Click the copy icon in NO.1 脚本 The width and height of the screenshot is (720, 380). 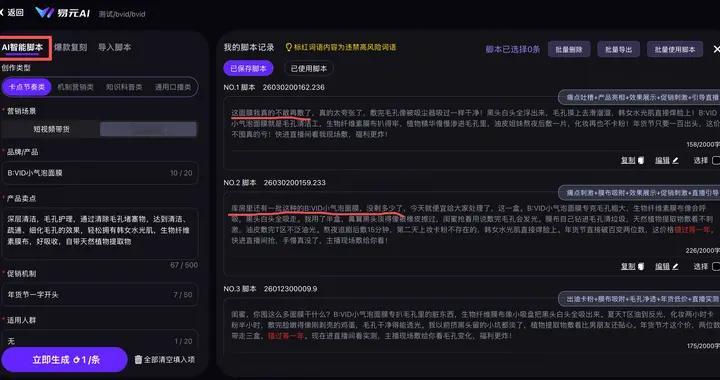coord(641,161)
